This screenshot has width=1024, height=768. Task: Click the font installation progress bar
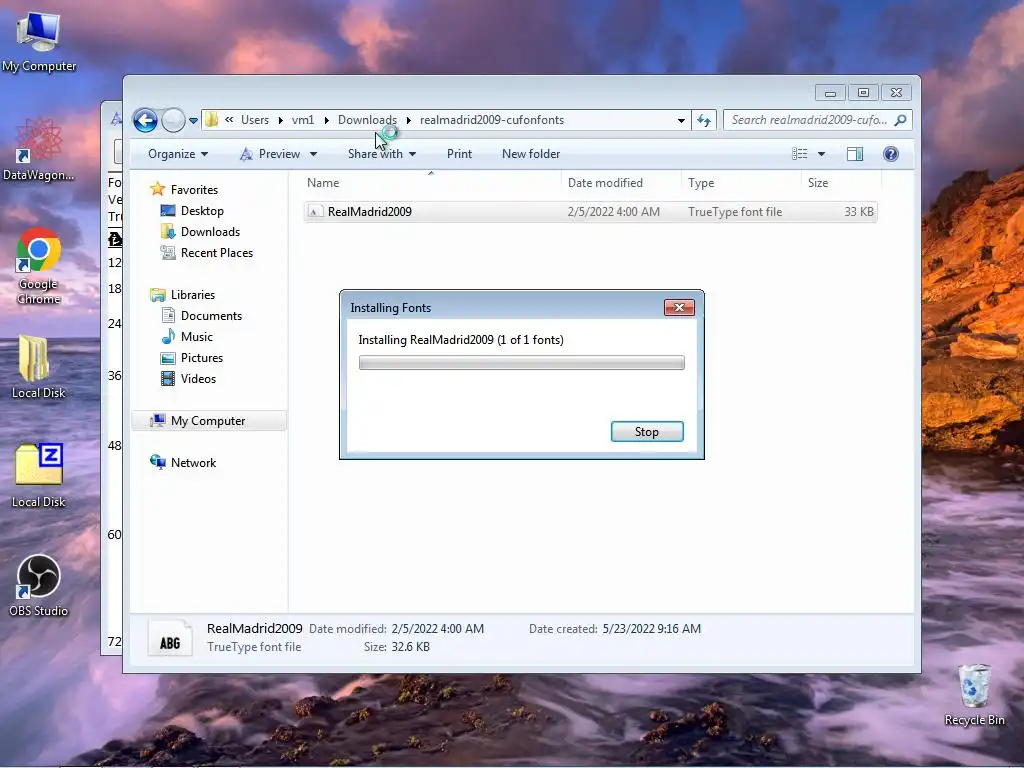521,362
